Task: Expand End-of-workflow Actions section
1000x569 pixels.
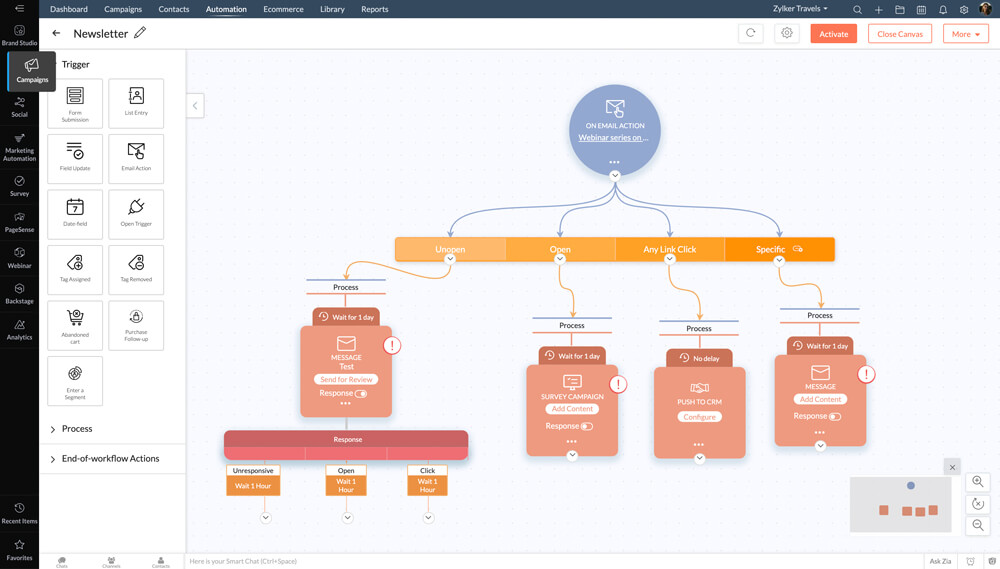Action: (x=110, y=459)
